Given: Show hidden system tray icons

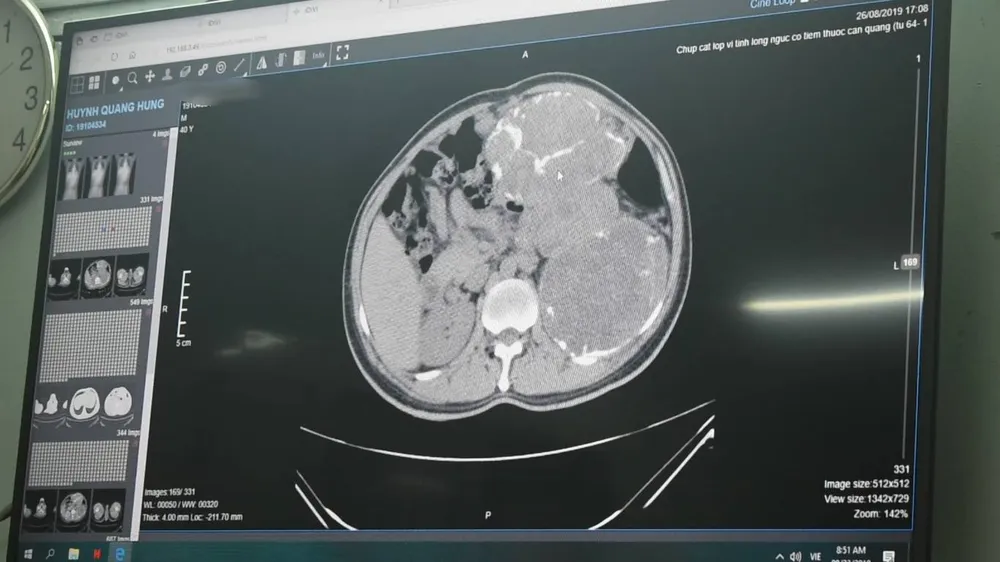Looking at the screenshot, I should 780,555.
